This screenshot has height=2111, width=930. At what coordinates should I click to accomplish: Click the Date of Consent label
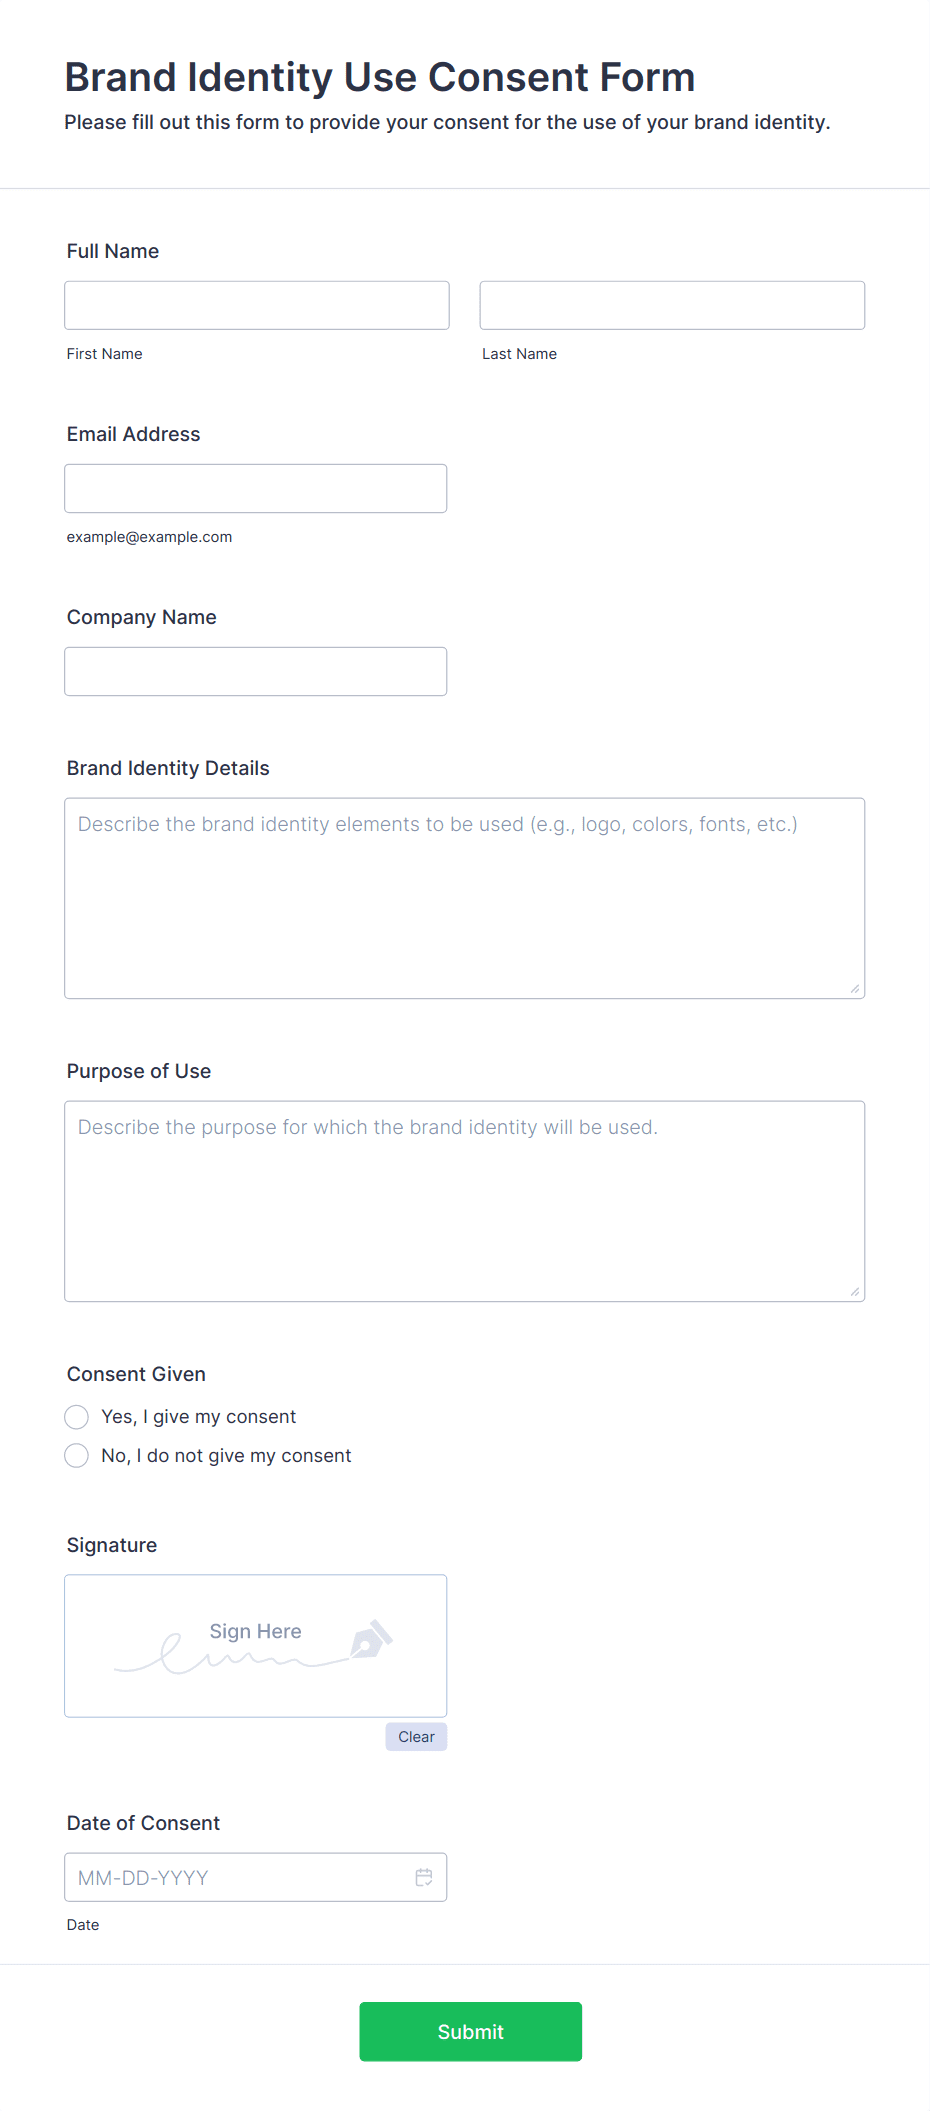[x=143, y=1823]
